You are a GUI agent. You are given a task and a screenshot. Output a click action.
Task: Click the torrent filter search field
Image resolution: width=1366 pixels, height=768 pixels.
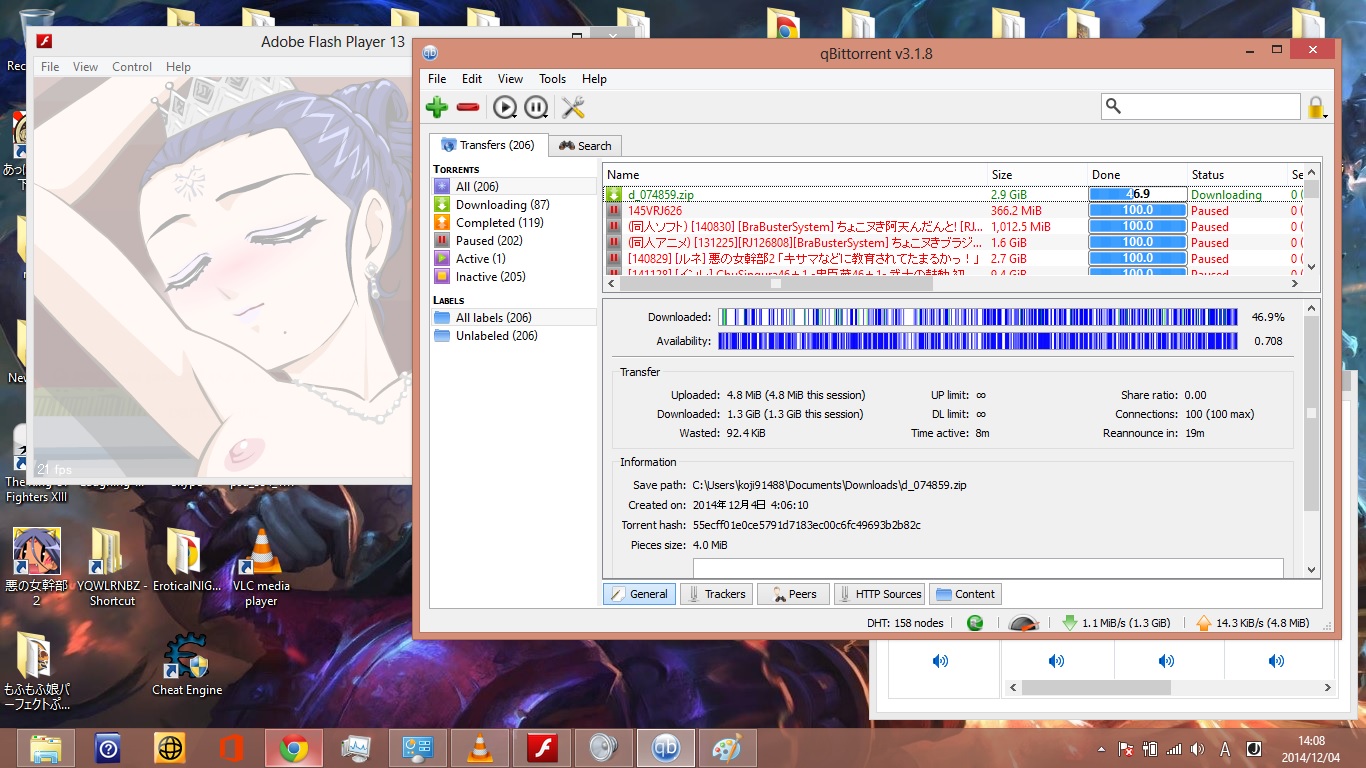pyautogui.click(x=1201, y=106)
